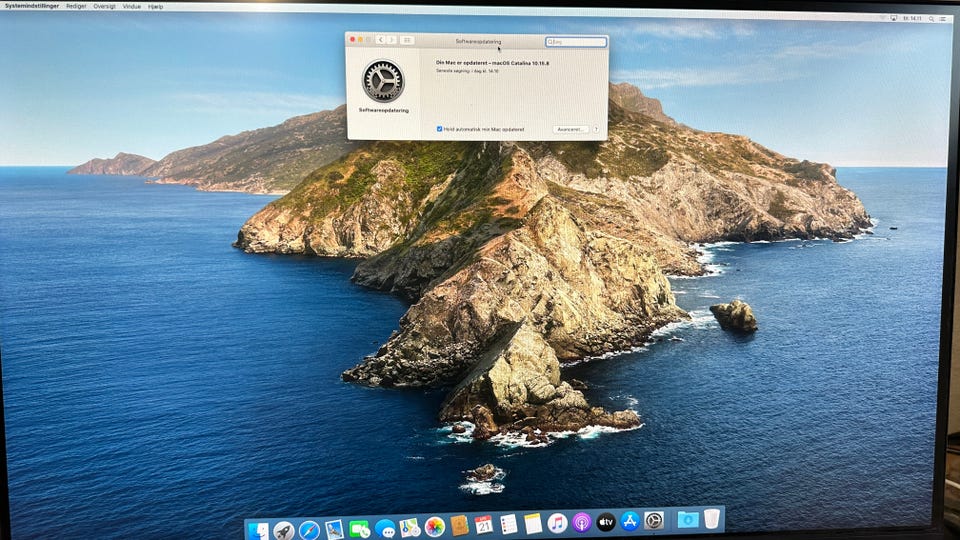
Task: Open the Rediger menu
Action: pyautogui.click(x=76, y=6)
